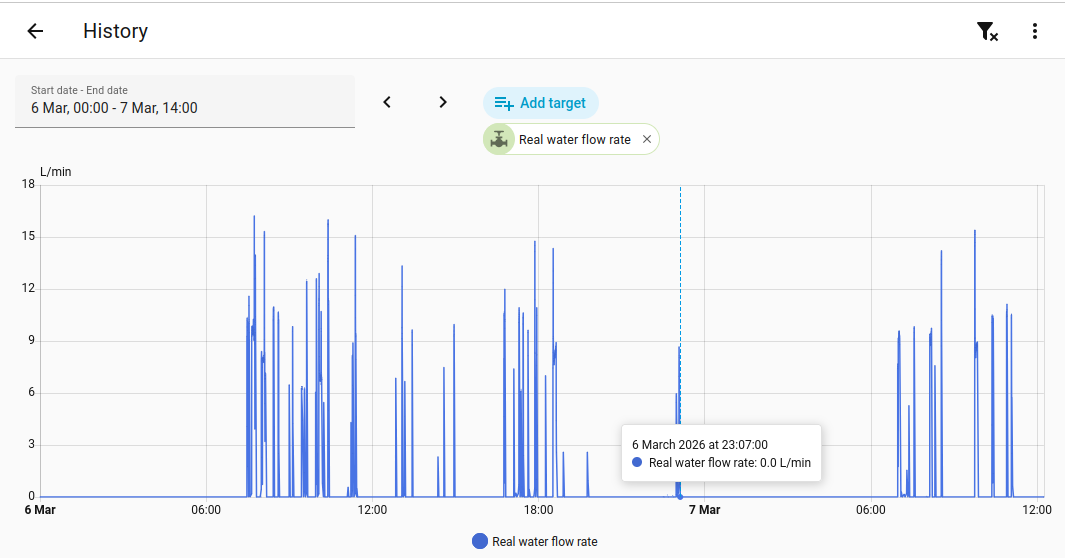The width and height of the screenshot is (1065, 558).
Task: Remove the Real water flow rate chip
Action: [647, 140]
